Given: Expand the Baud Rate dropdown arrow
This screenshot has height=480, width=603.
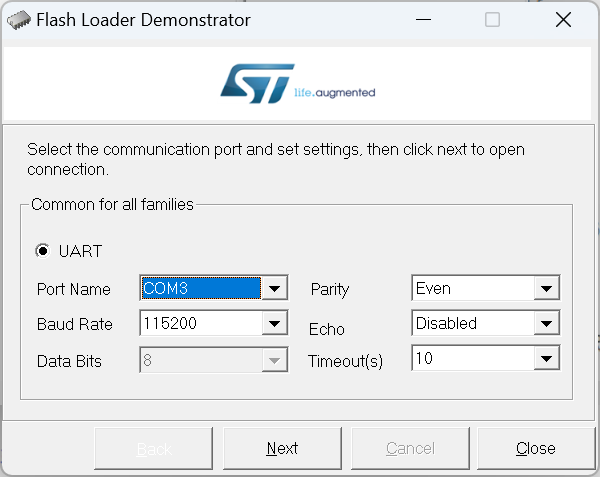Looking at the screenshot, I should (274, 324).
